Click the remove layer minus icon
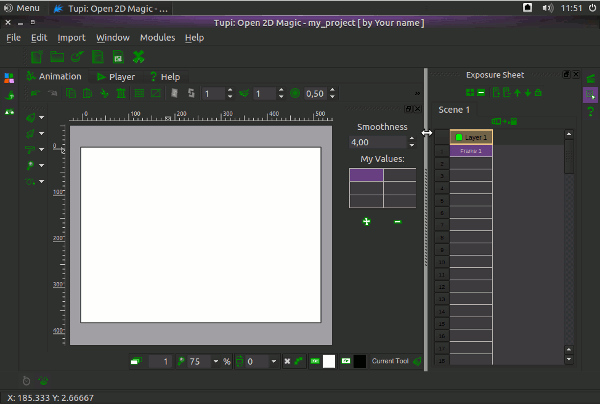 pos(482,93)
